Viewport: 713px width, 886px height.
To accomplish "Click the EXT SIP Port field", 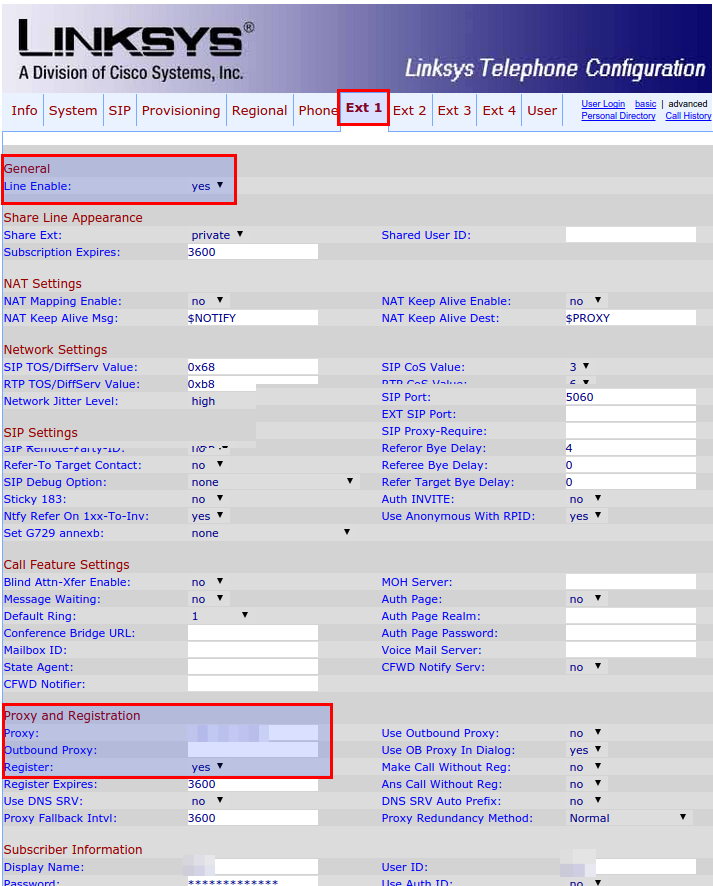I will click(x=631, y=414).
